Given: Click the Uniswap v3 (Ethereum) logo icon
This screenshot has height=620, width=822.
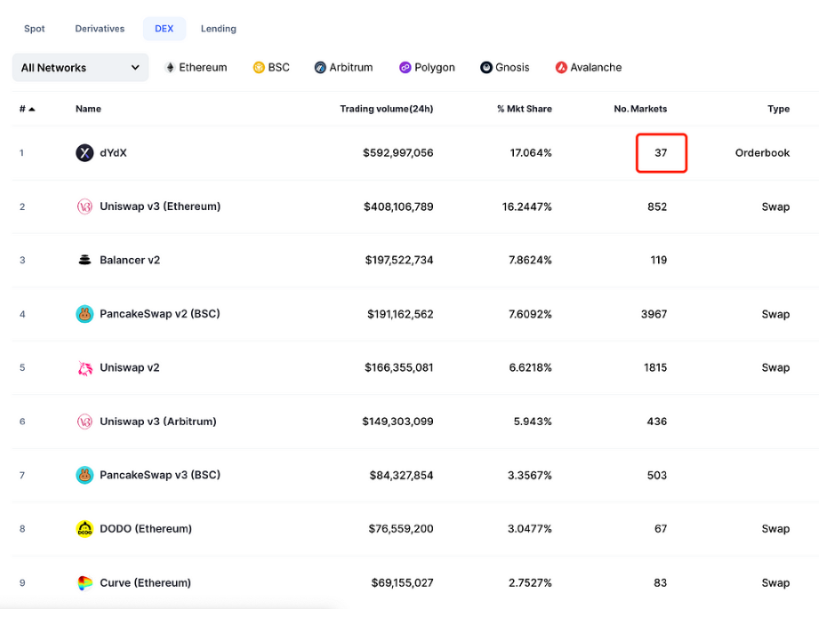Looking at the screenshot, I should click(84, 206).
